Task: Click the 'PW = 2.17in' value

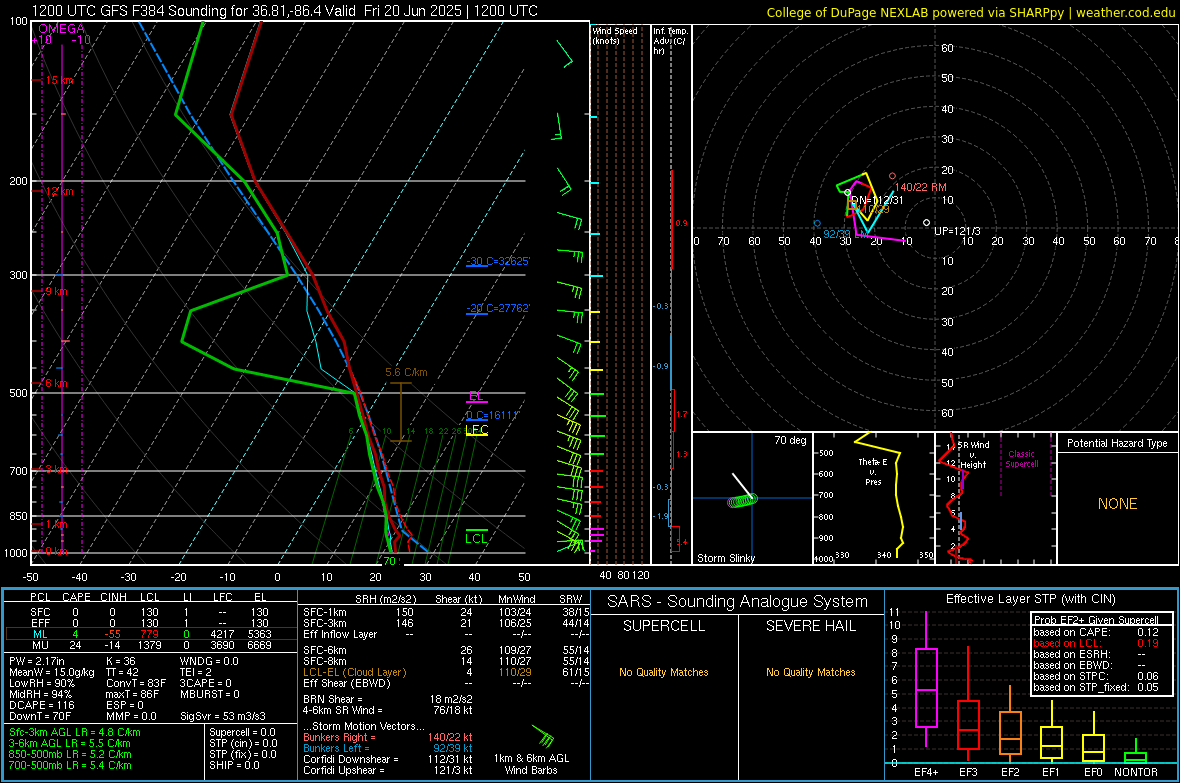Action: (38, 661)
